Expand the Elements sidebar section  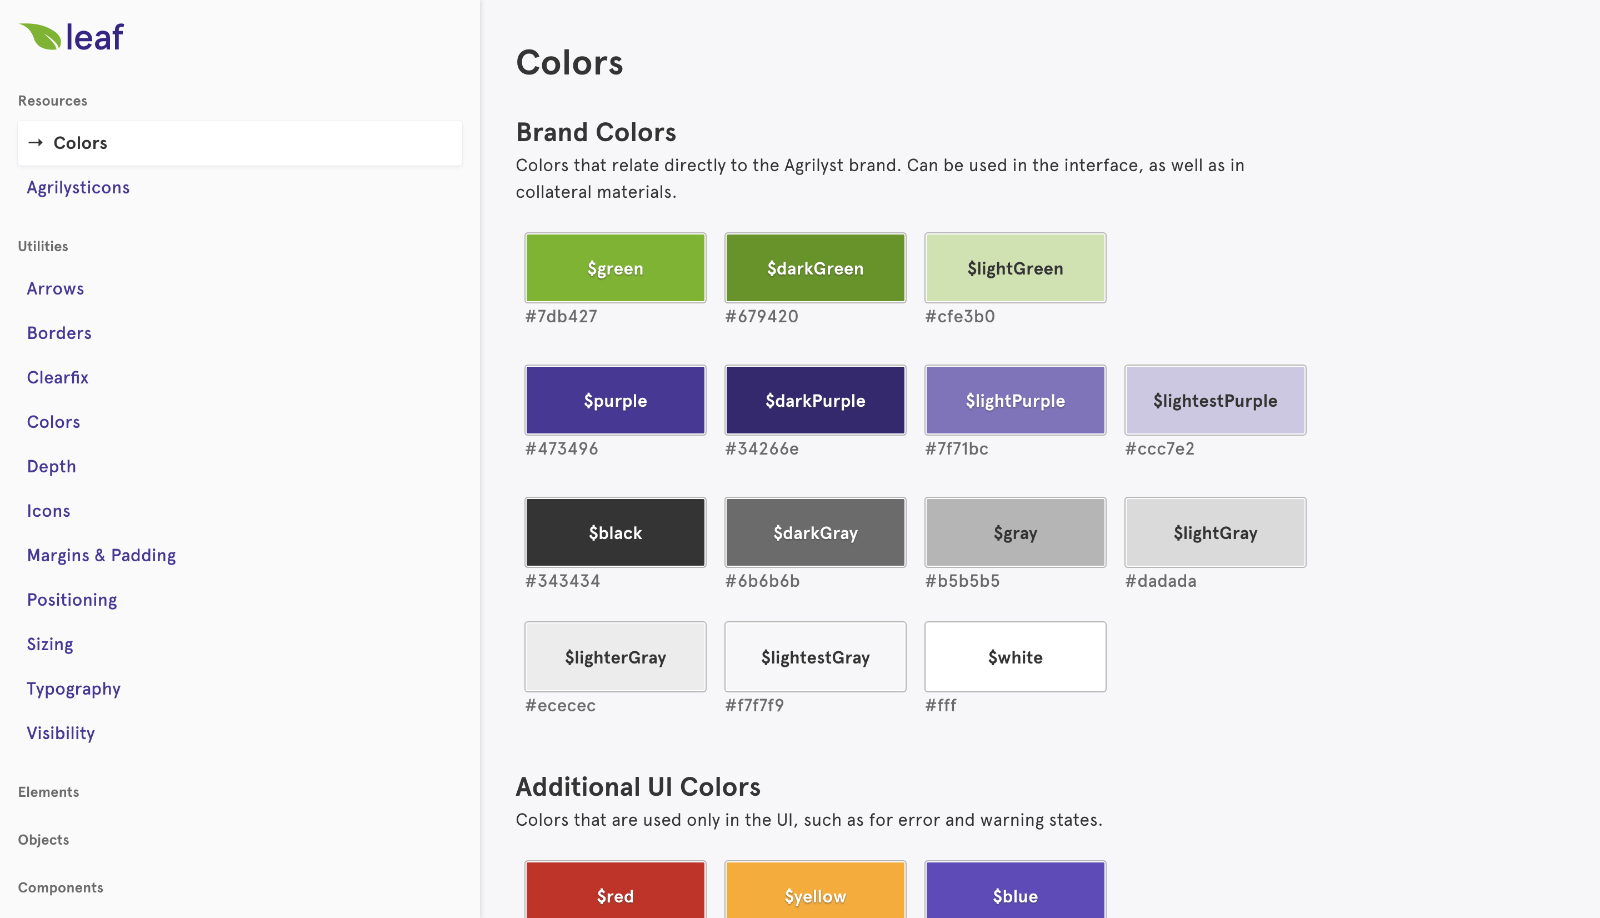tap(48, 792)
